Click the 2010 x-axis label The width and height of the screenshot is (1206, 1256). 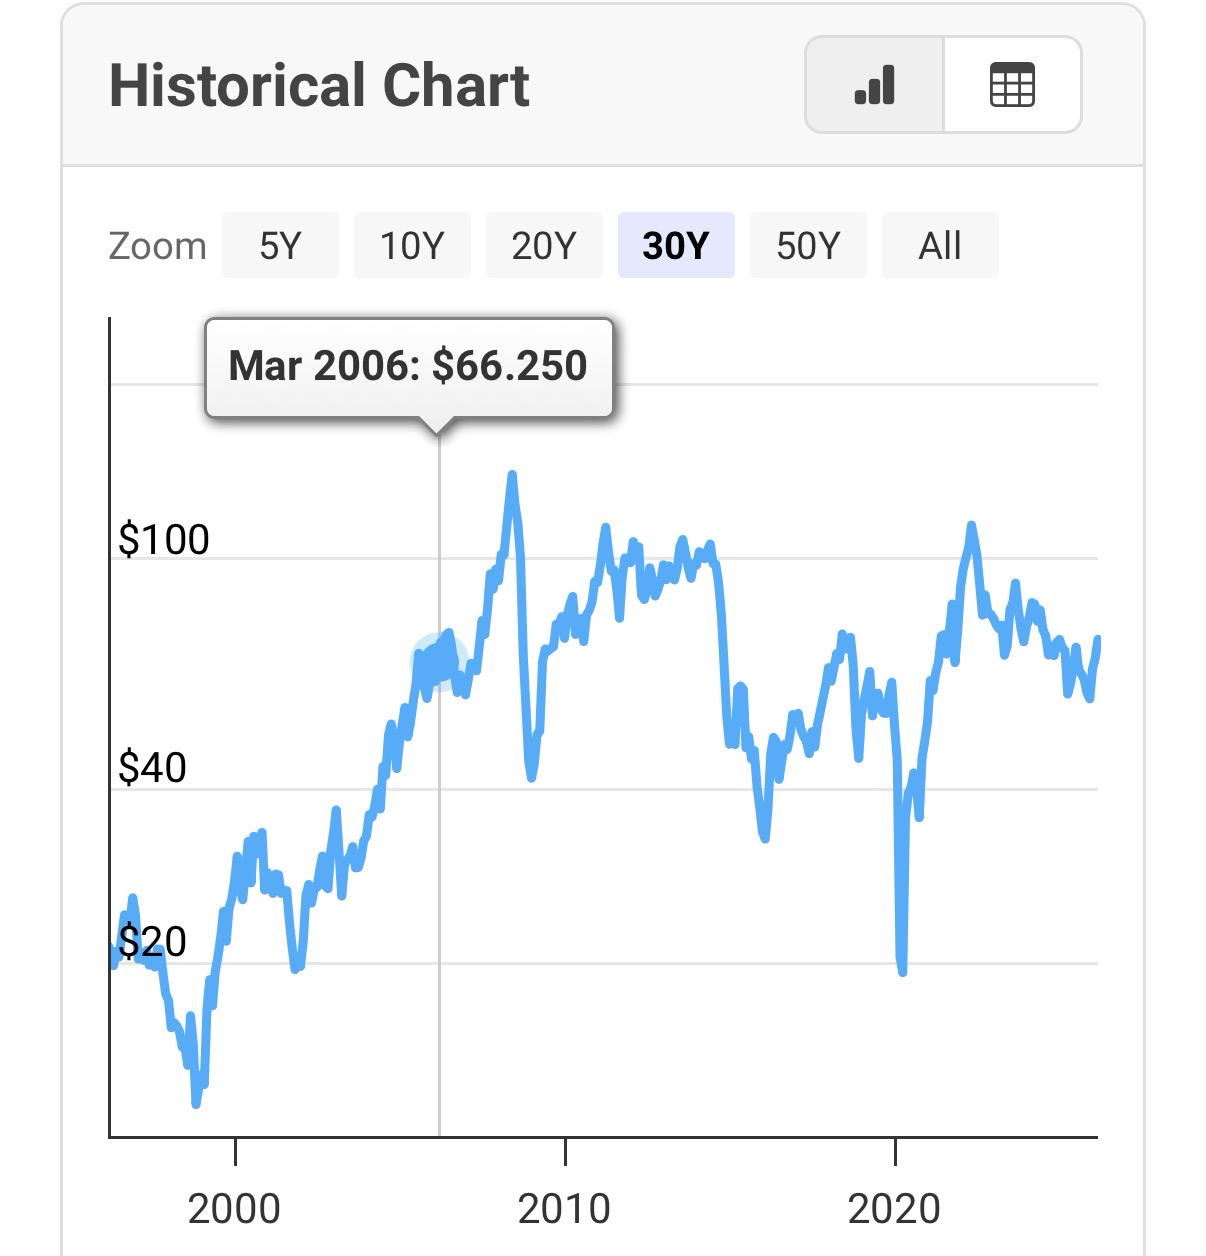564,1208
